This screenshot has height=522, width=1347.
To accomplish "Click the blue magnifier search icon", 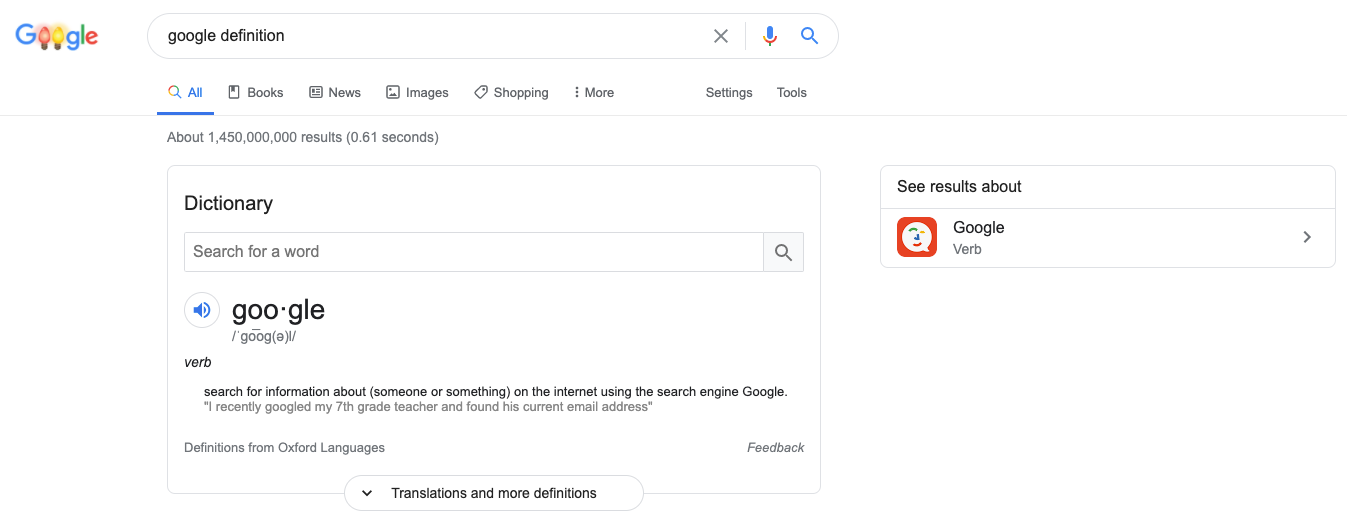I will (809, 36).
